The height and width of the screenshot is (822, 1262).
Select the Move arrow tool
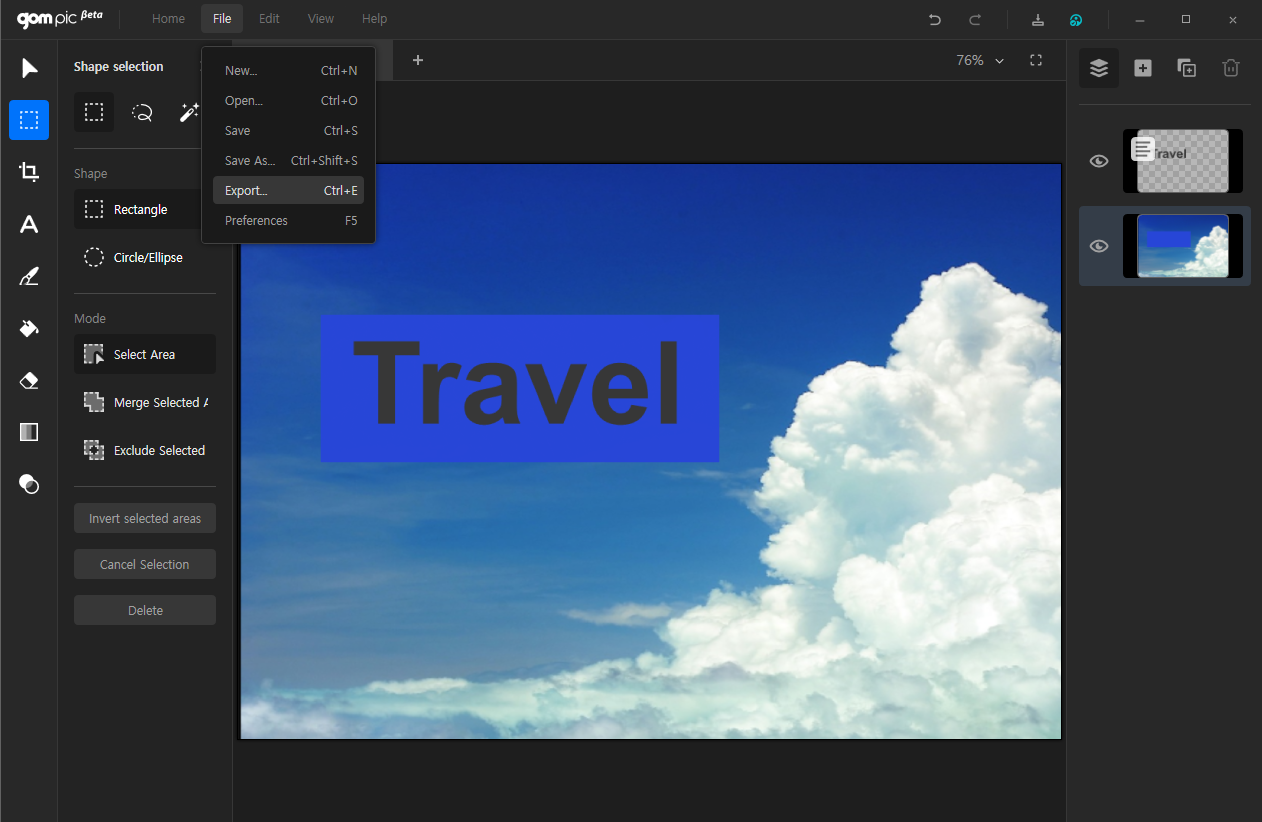[29, 68]
